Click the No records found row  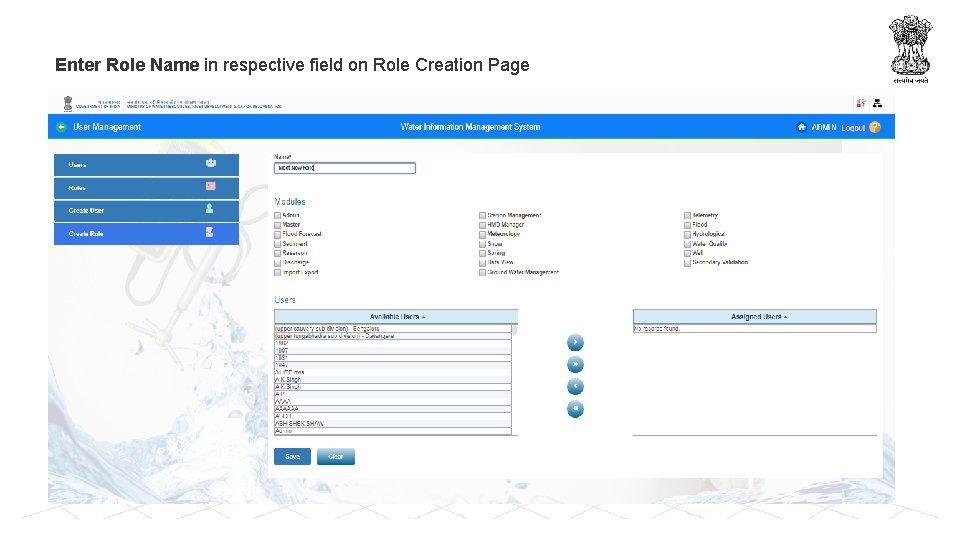pyautogui.click(x=755, y=329)
